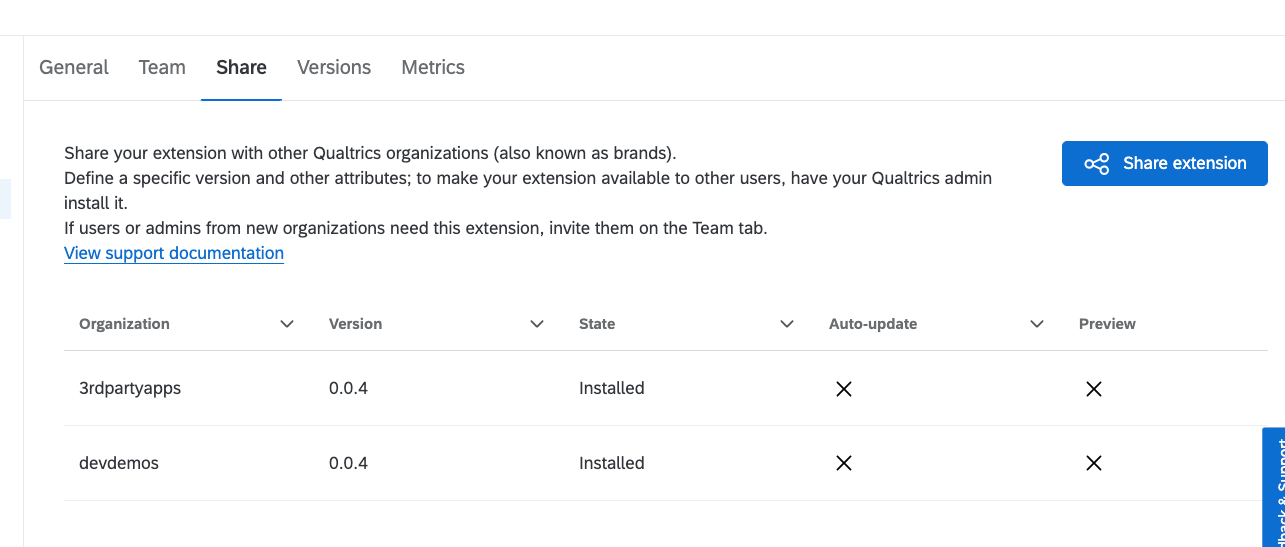Switch to the Team tab
The height and width of the screenshot is (547, 1285).
[162, 67]
